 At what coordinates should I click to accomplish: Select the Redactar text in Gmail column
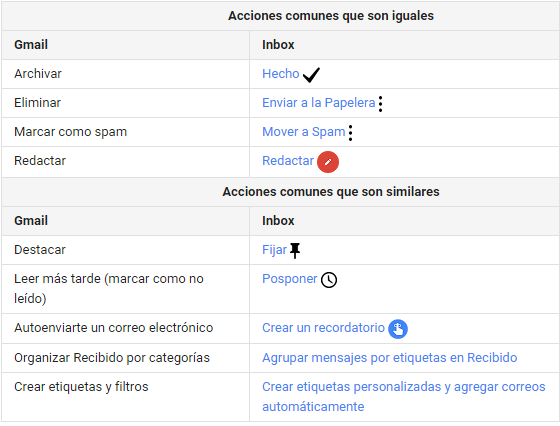coord(40,161)
